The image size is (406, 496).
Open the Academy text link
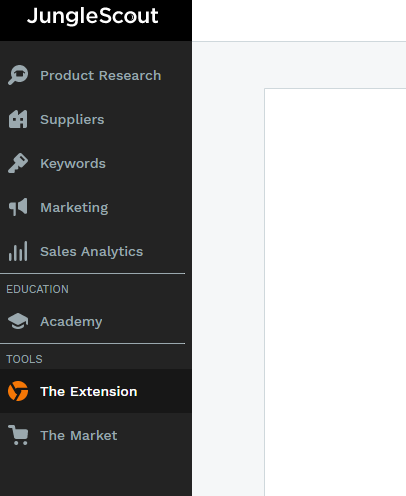click(71, 322)
